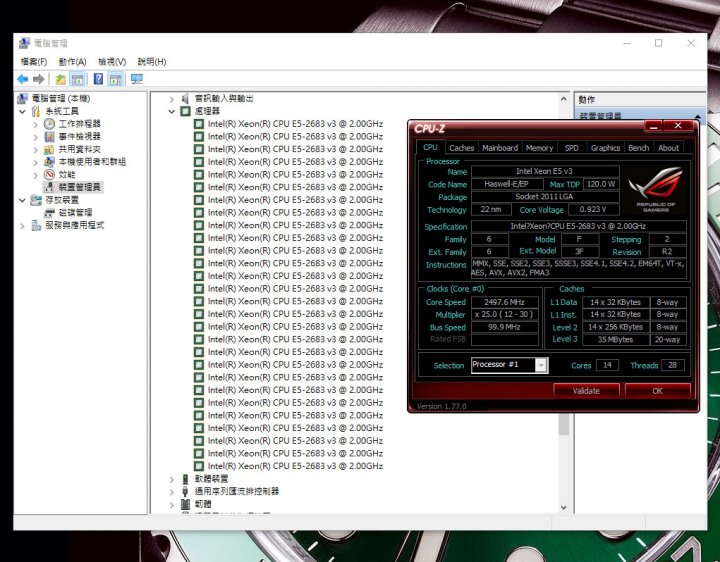This screenshot has width=720, height=562.
Task: Click the Validate button in CPU-Z
Action: pos(586,391)
